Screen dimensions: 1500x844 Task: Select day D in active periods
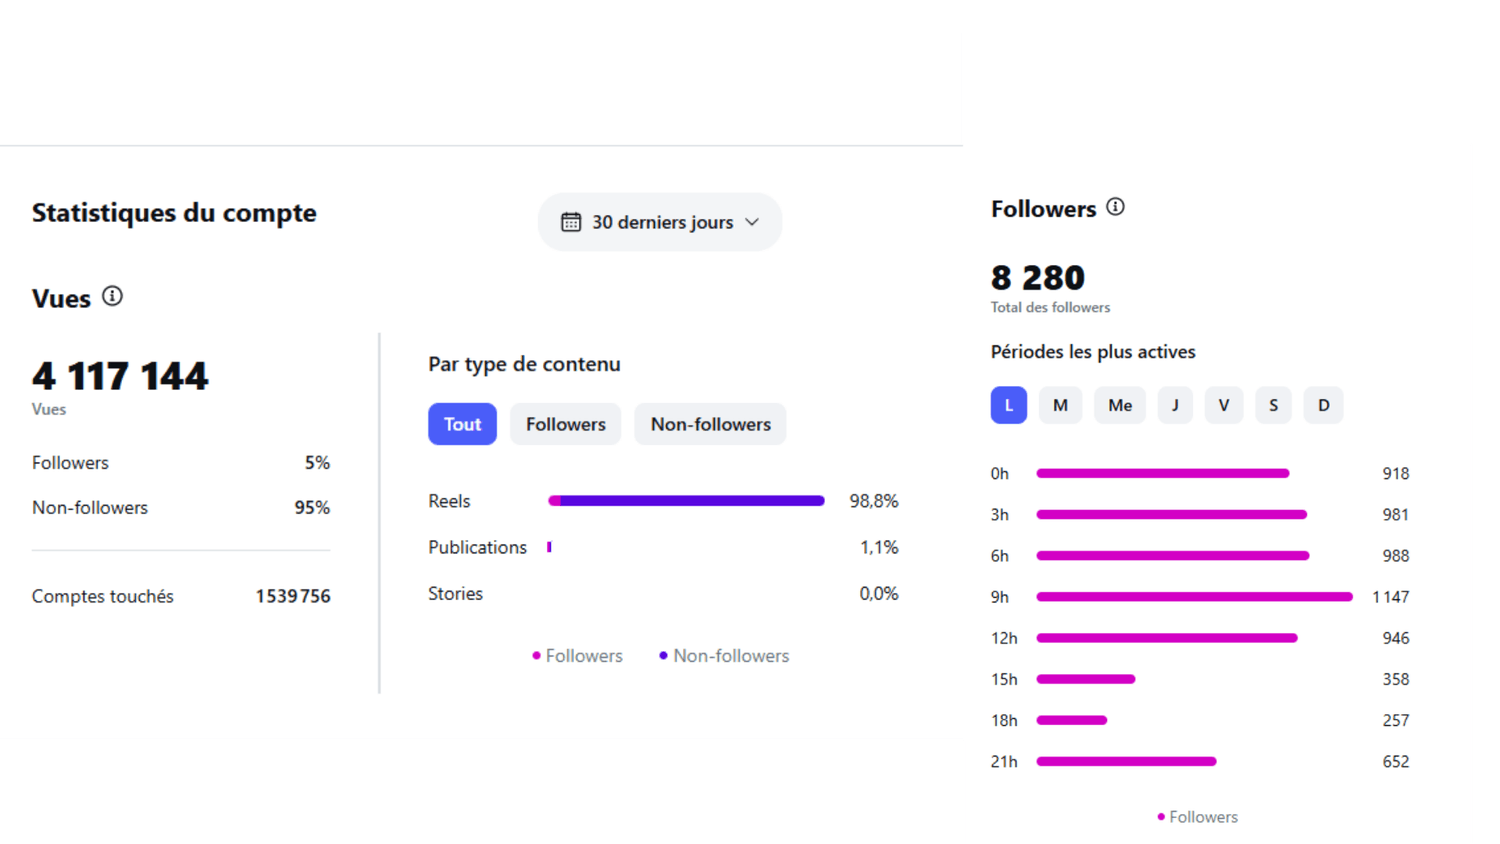pos(1323,405)
